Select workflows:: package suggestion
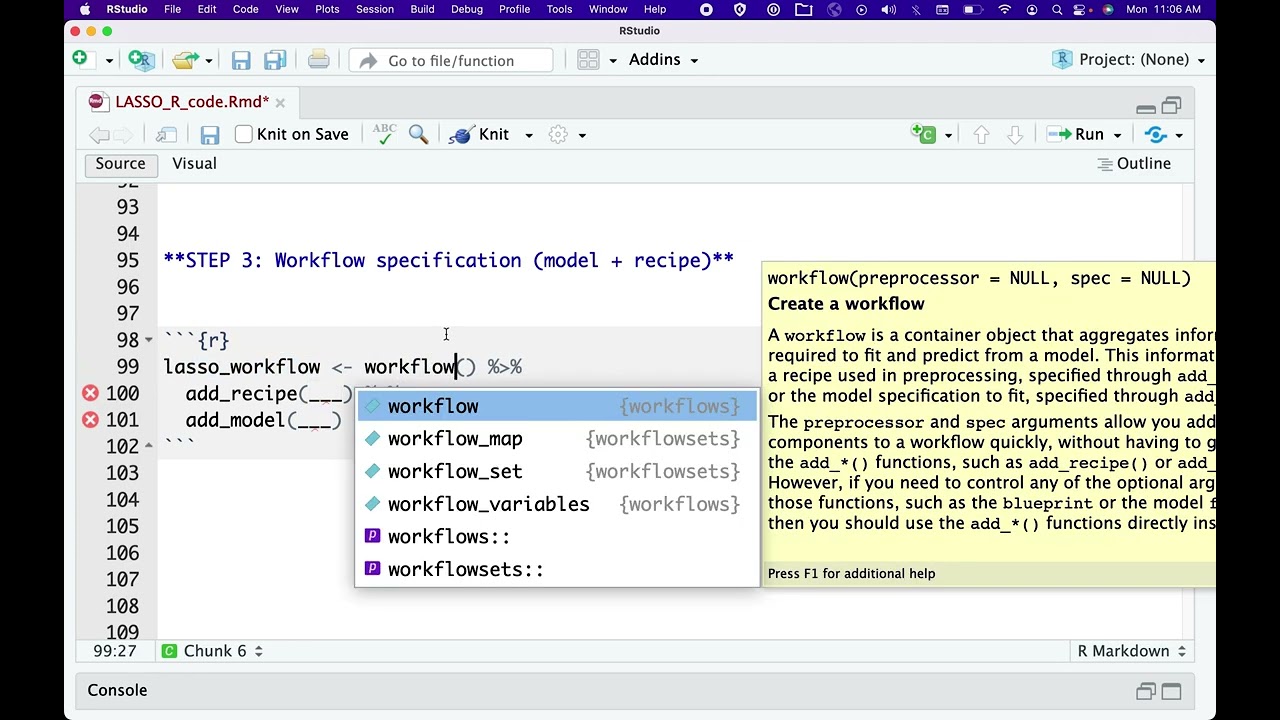Image resolution: width=1280 pixels, height=720 pixels. (557, 537)
